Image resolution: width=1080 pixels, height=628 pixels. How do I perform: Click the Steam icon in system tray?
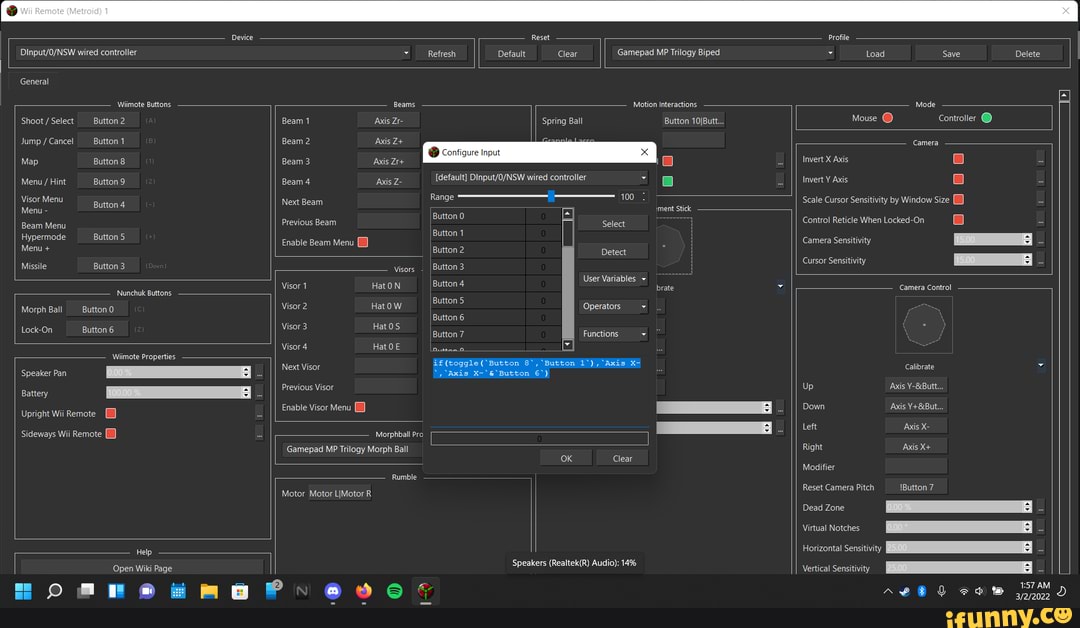point(904,591)
